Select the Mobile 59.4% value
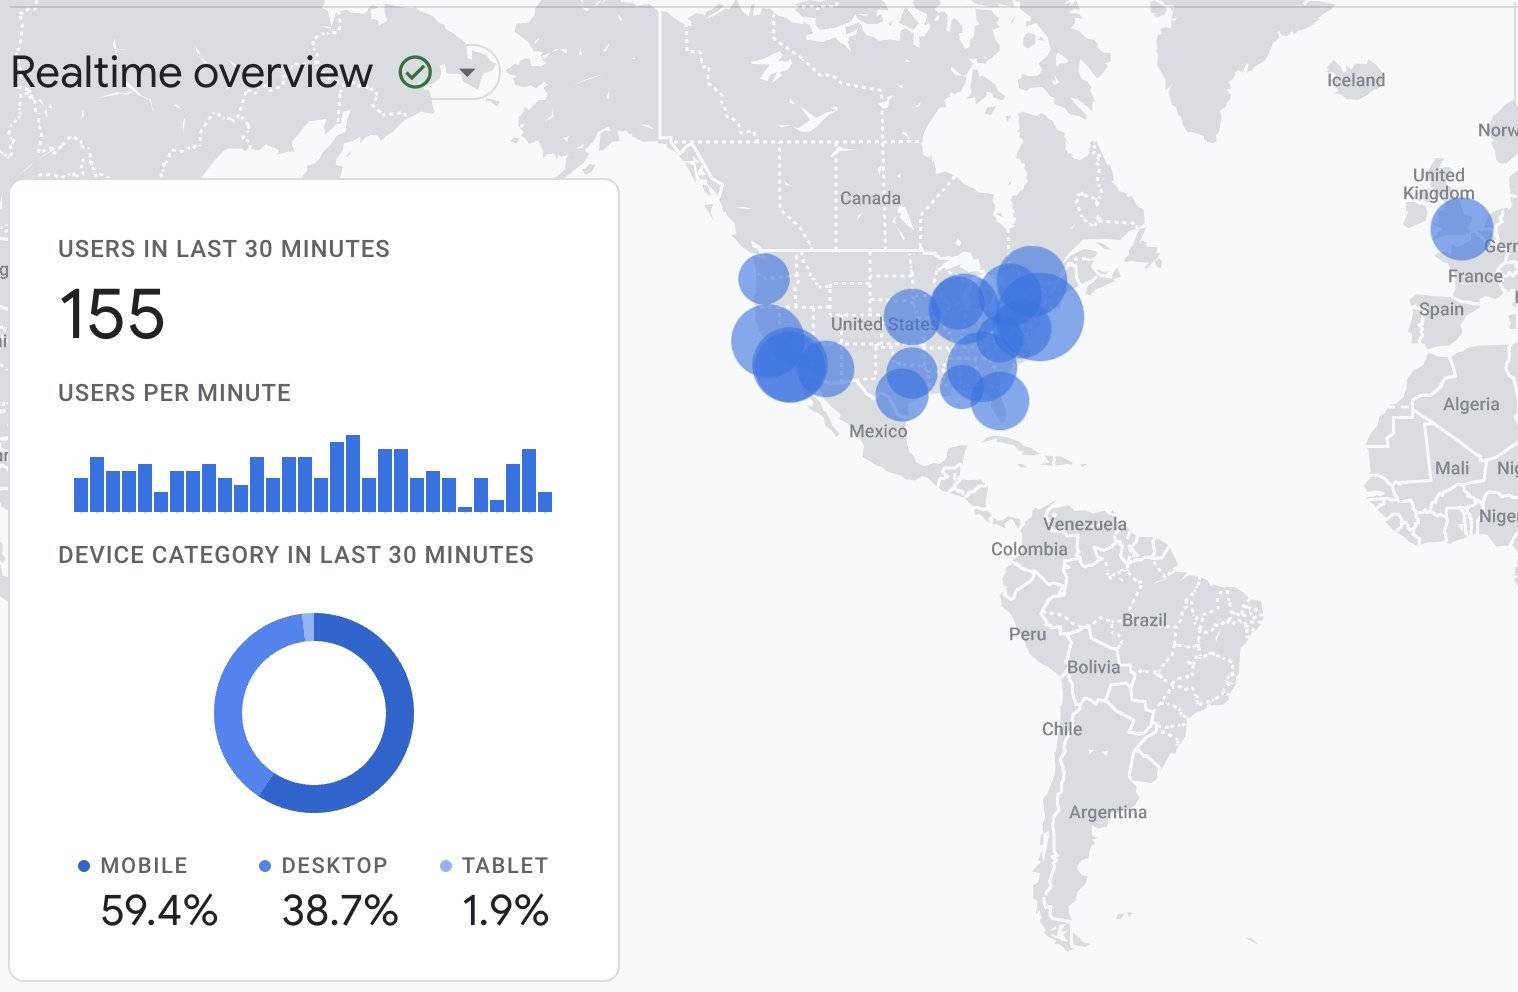1518x992 pixels. point(159,911)
